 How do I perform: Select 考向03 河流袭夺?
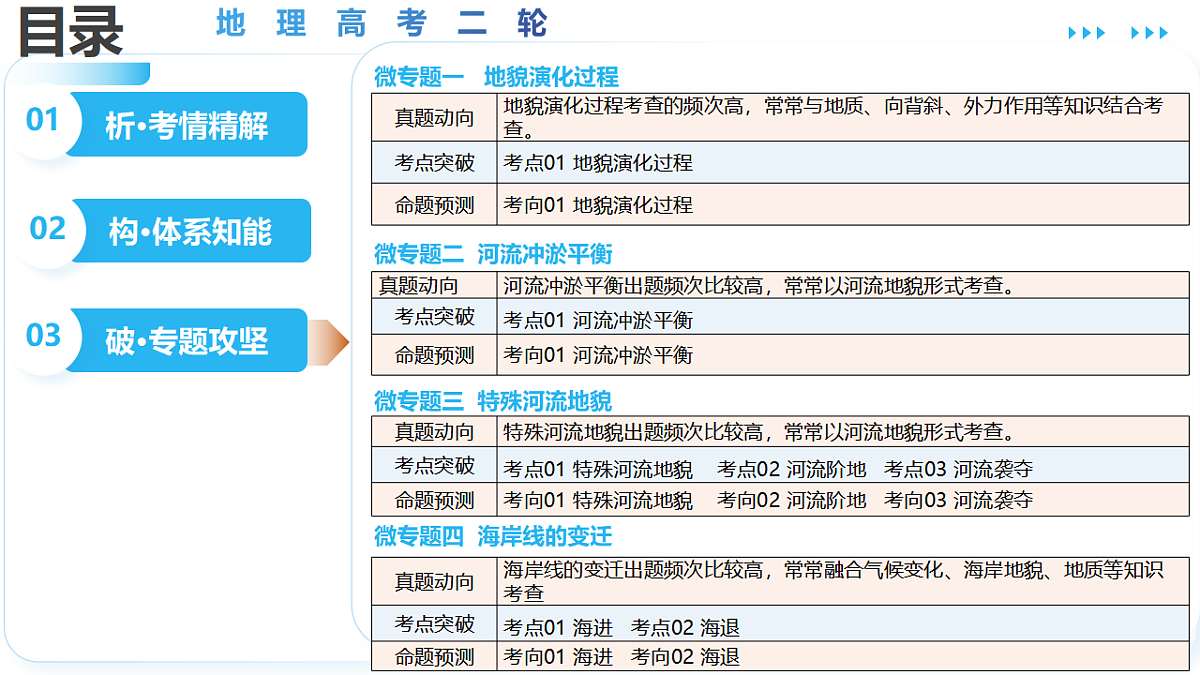pyautogui.click(x=959, y=500)
